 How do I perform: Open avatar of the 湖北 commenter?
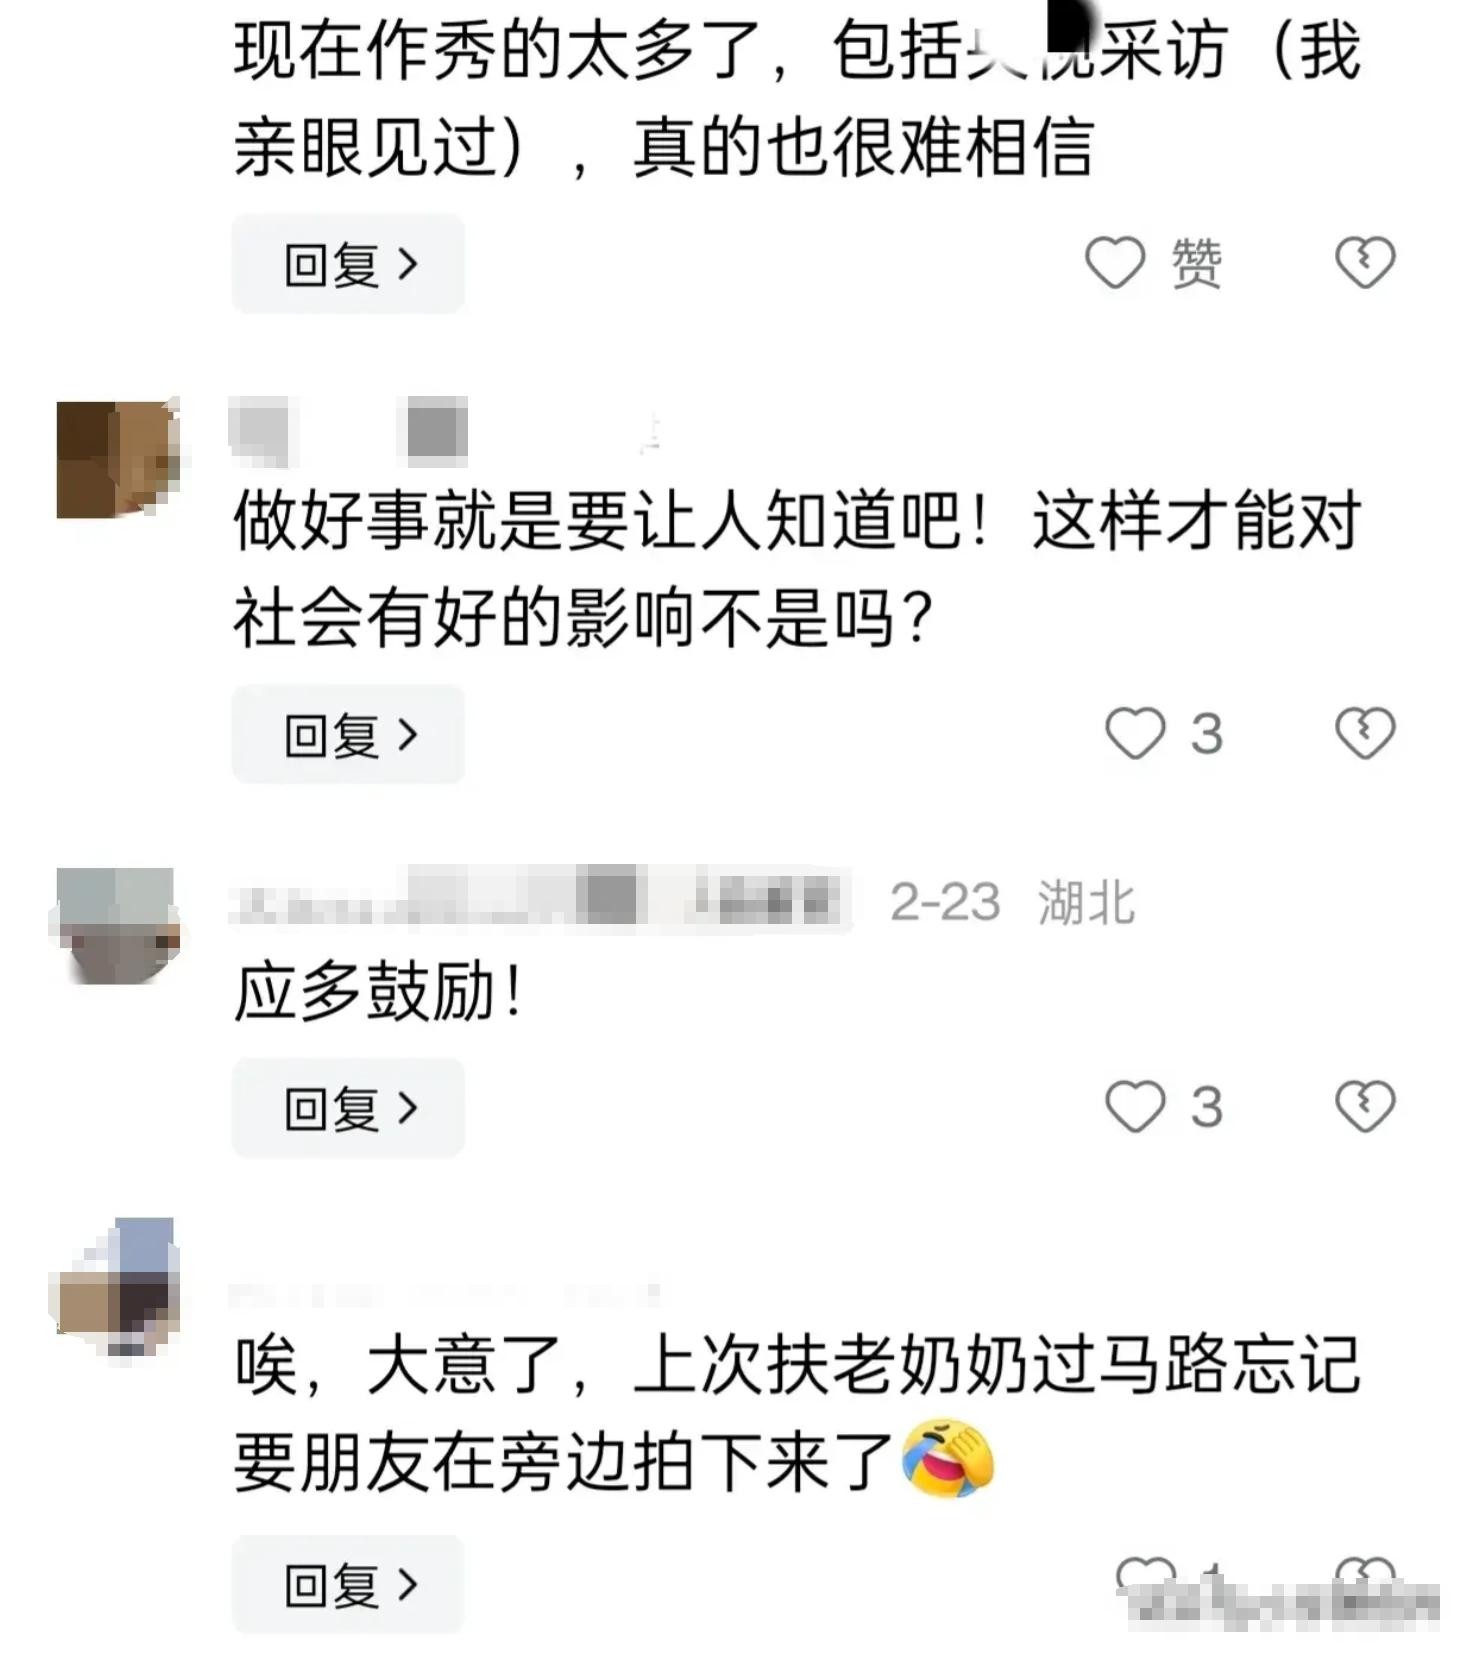(115, 926)
